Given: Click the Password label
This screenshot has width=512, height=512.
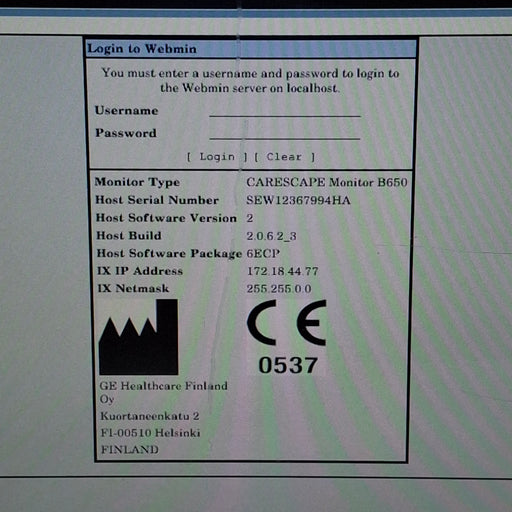Looking at the screenshot, I should coord(126,133).
